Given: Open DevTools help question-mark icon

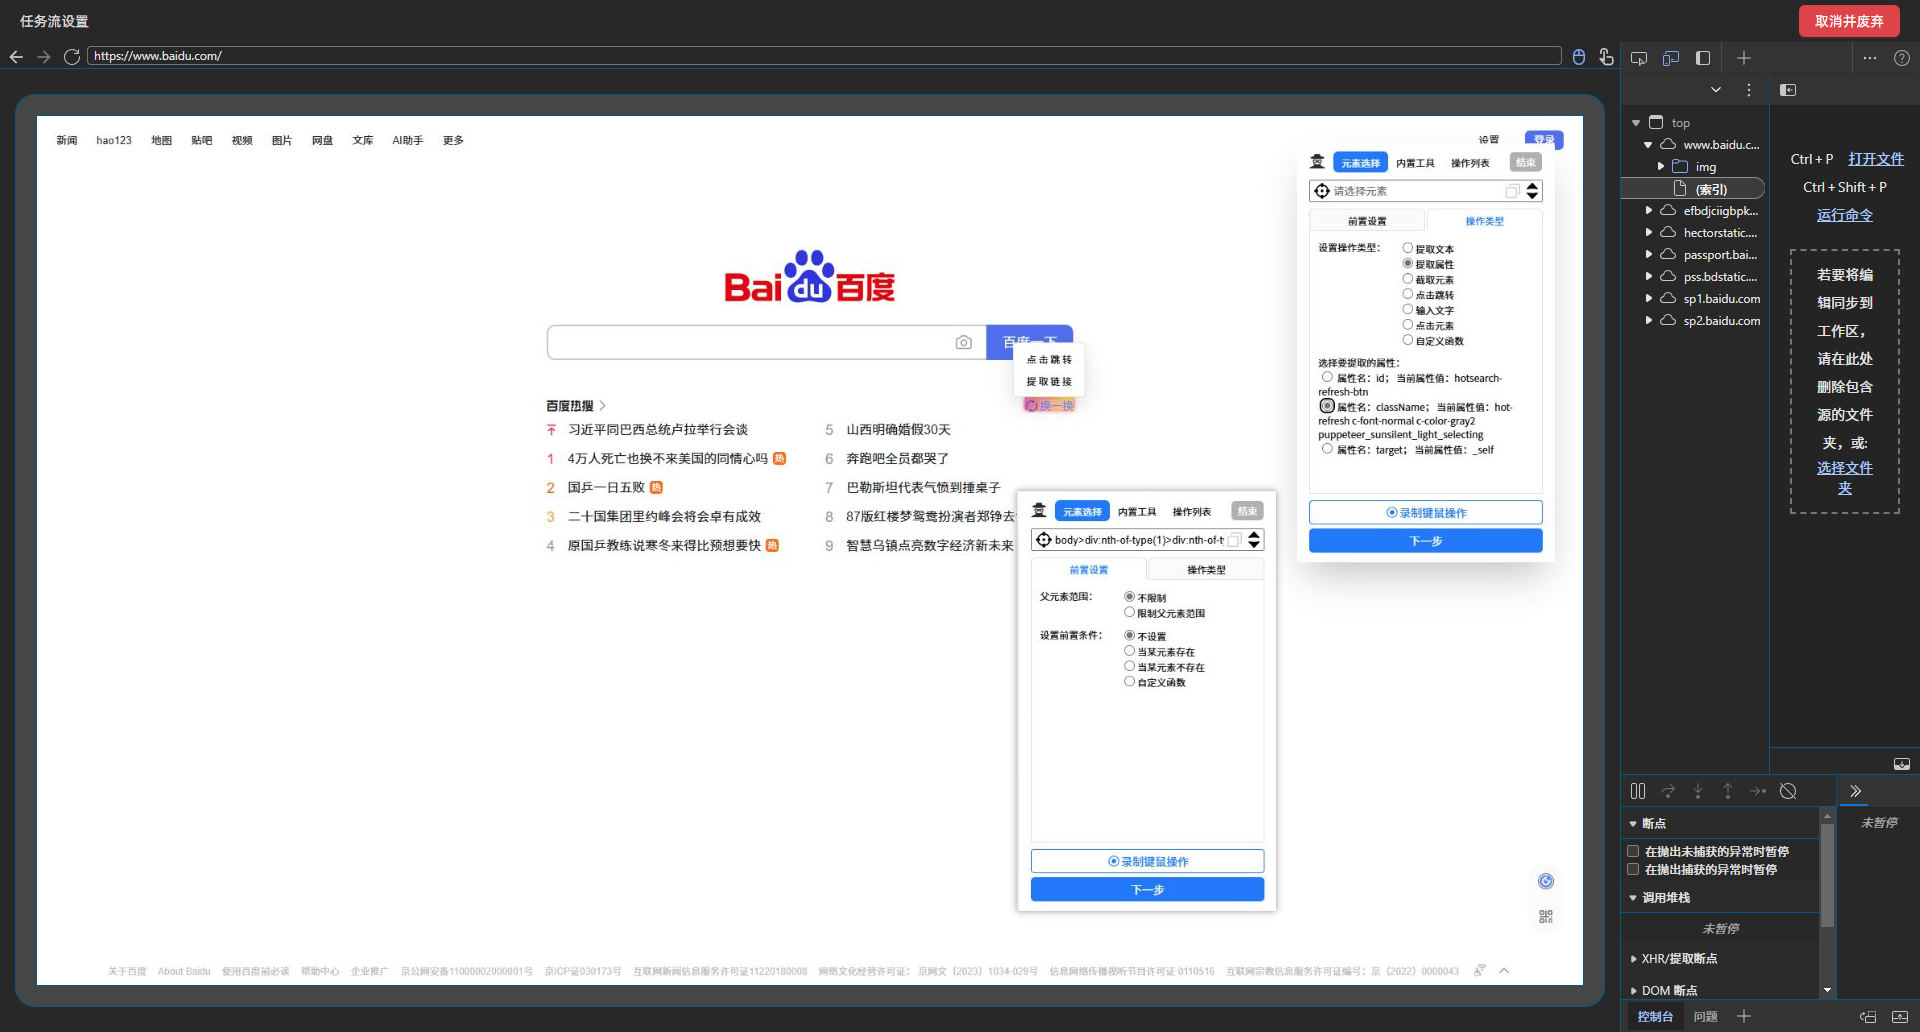Looking at the screenshot, I should click(1902, 58).
